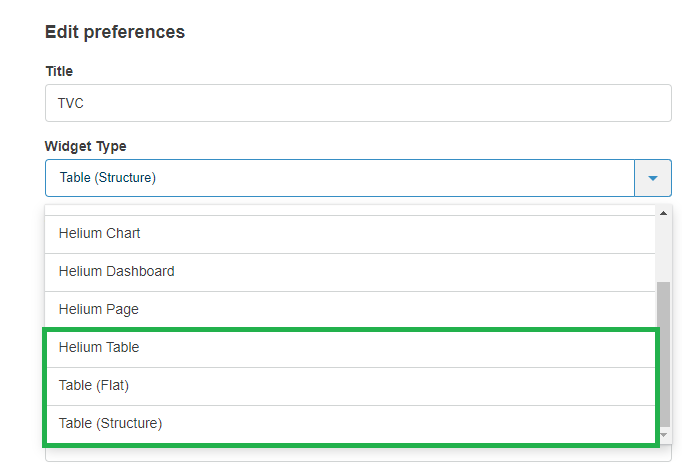The image size is (682, 473).
Task: Open the Widget Type combo box
Action: coord(340,178)
